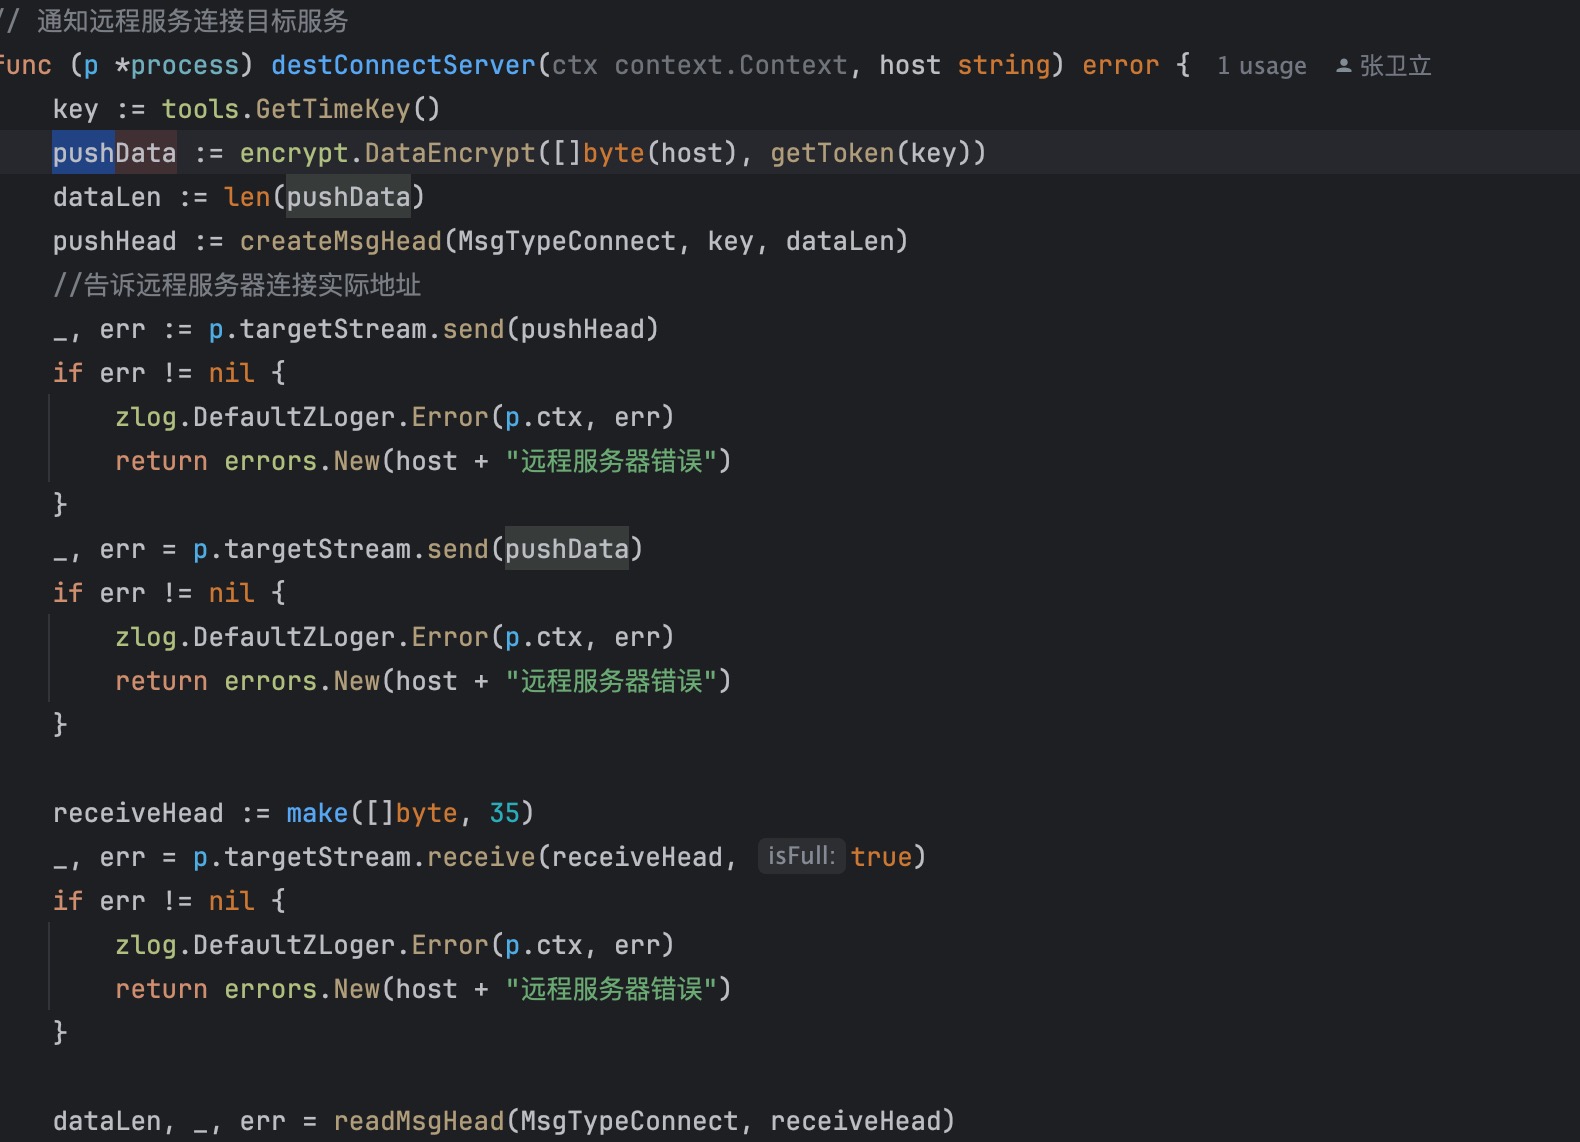Click the comment 告诉远程服务器连接实际地址

click(237, 285)
